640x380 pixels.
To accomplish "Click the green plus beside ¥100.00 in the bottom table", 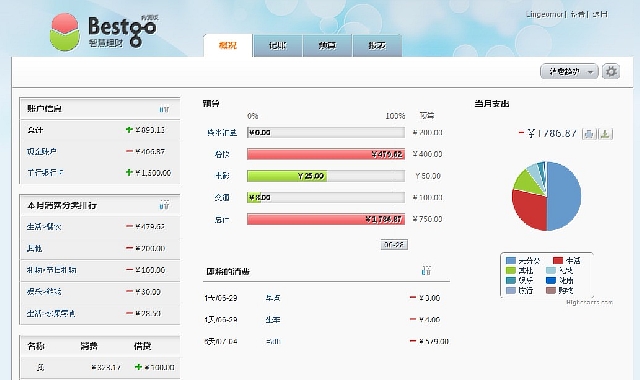I will click(x=138, y=367).
